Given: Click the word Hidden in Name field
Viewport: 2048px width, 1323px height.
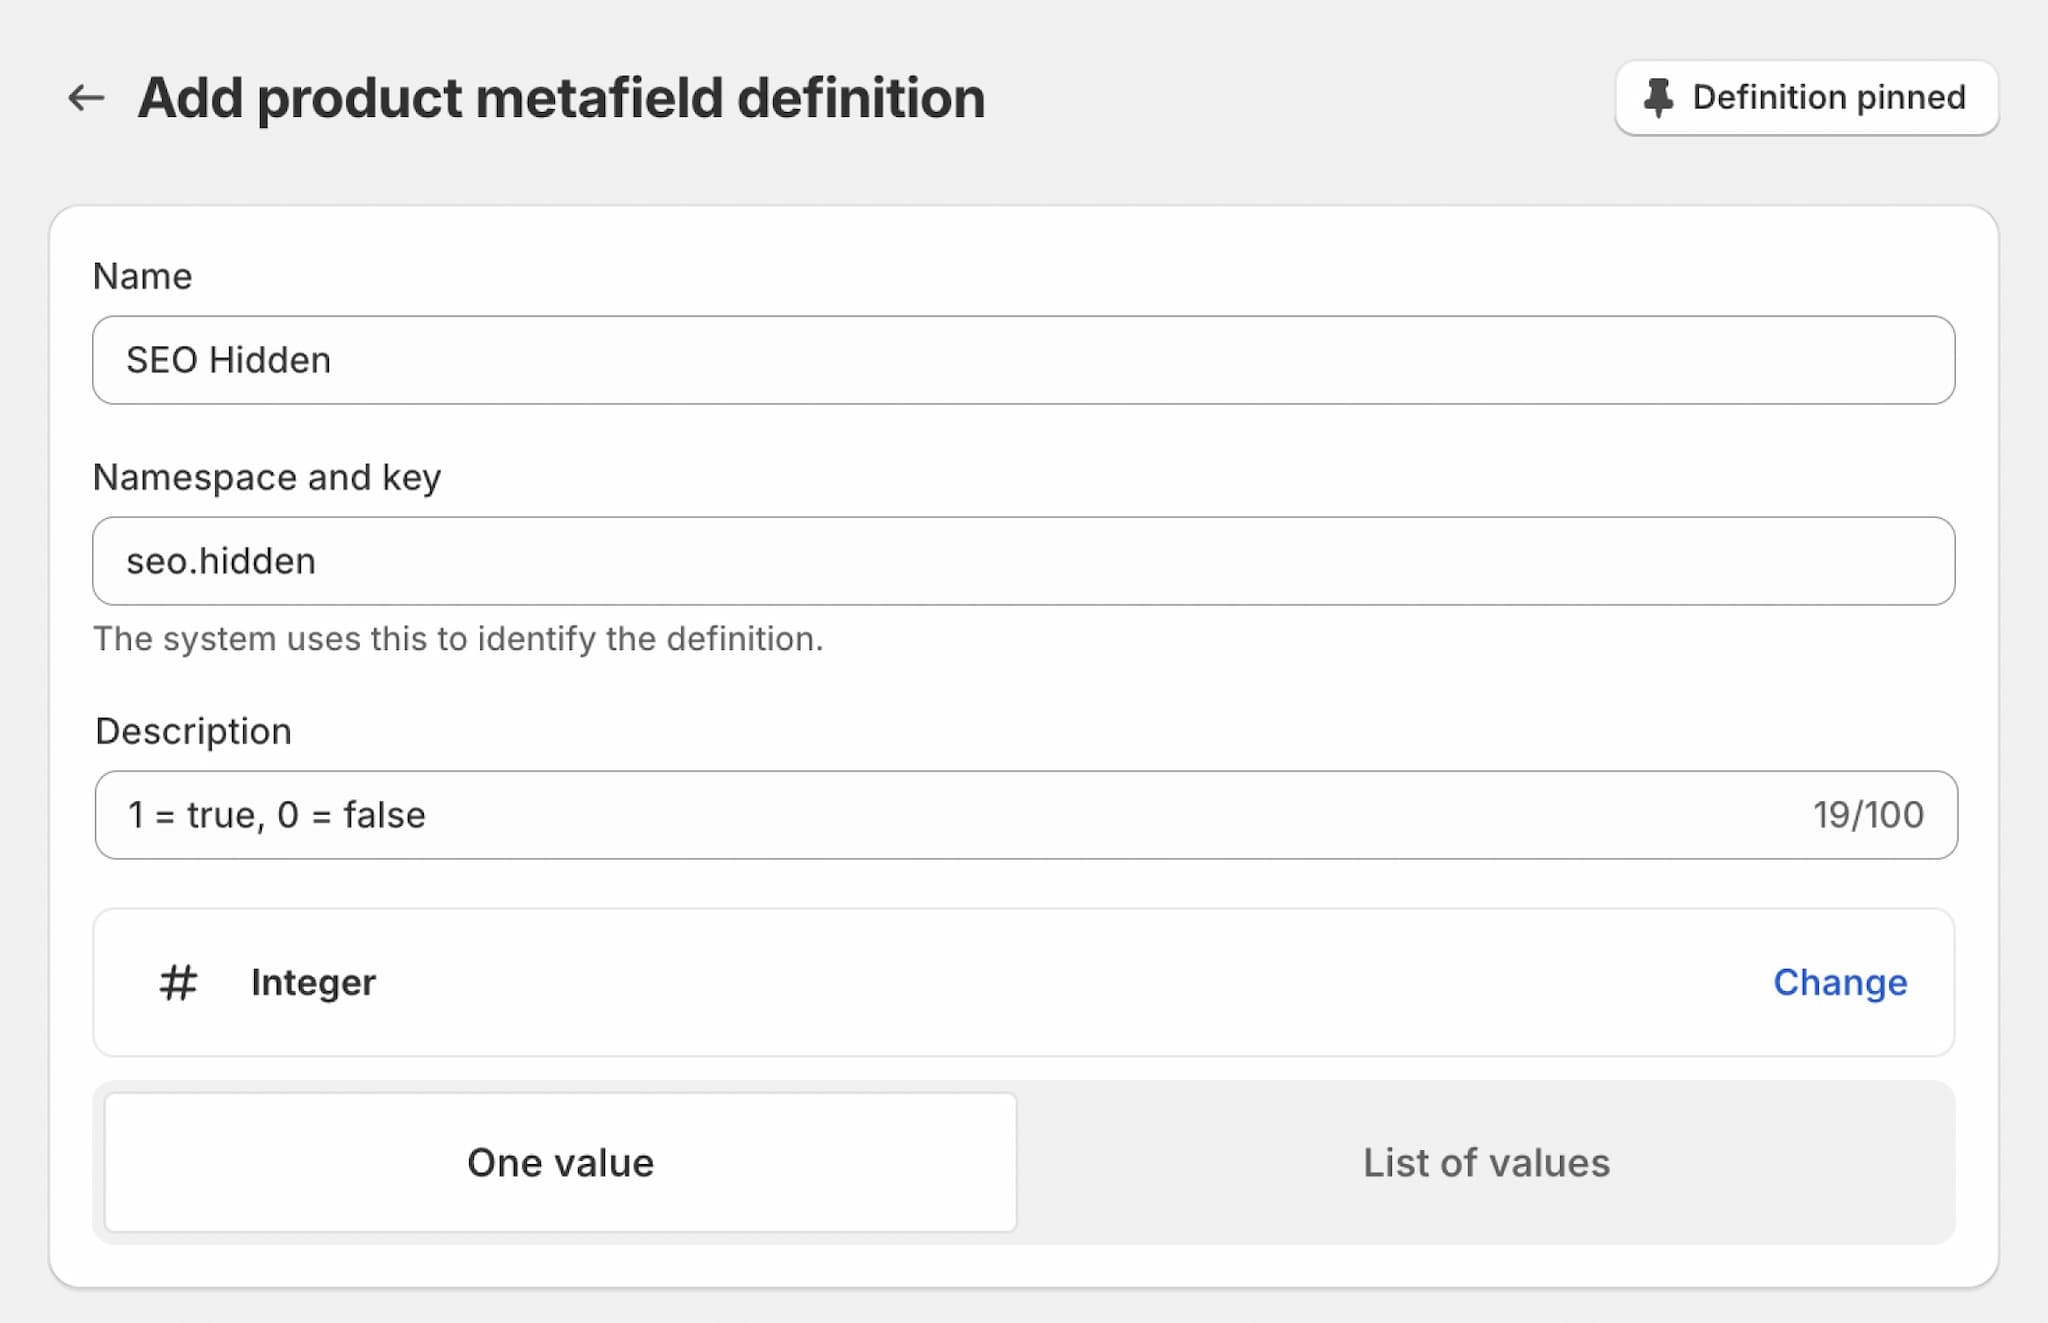Looking at the screenshot, I should [x=270, y=360].
